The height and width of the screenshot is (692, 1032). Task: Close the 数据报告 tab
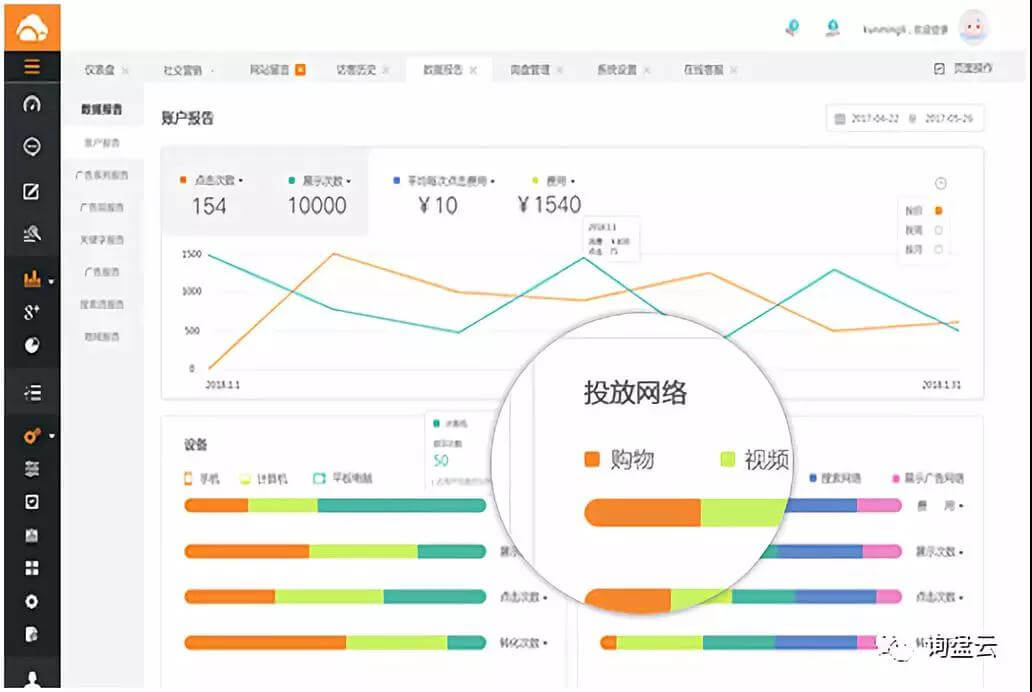[473, 70]
